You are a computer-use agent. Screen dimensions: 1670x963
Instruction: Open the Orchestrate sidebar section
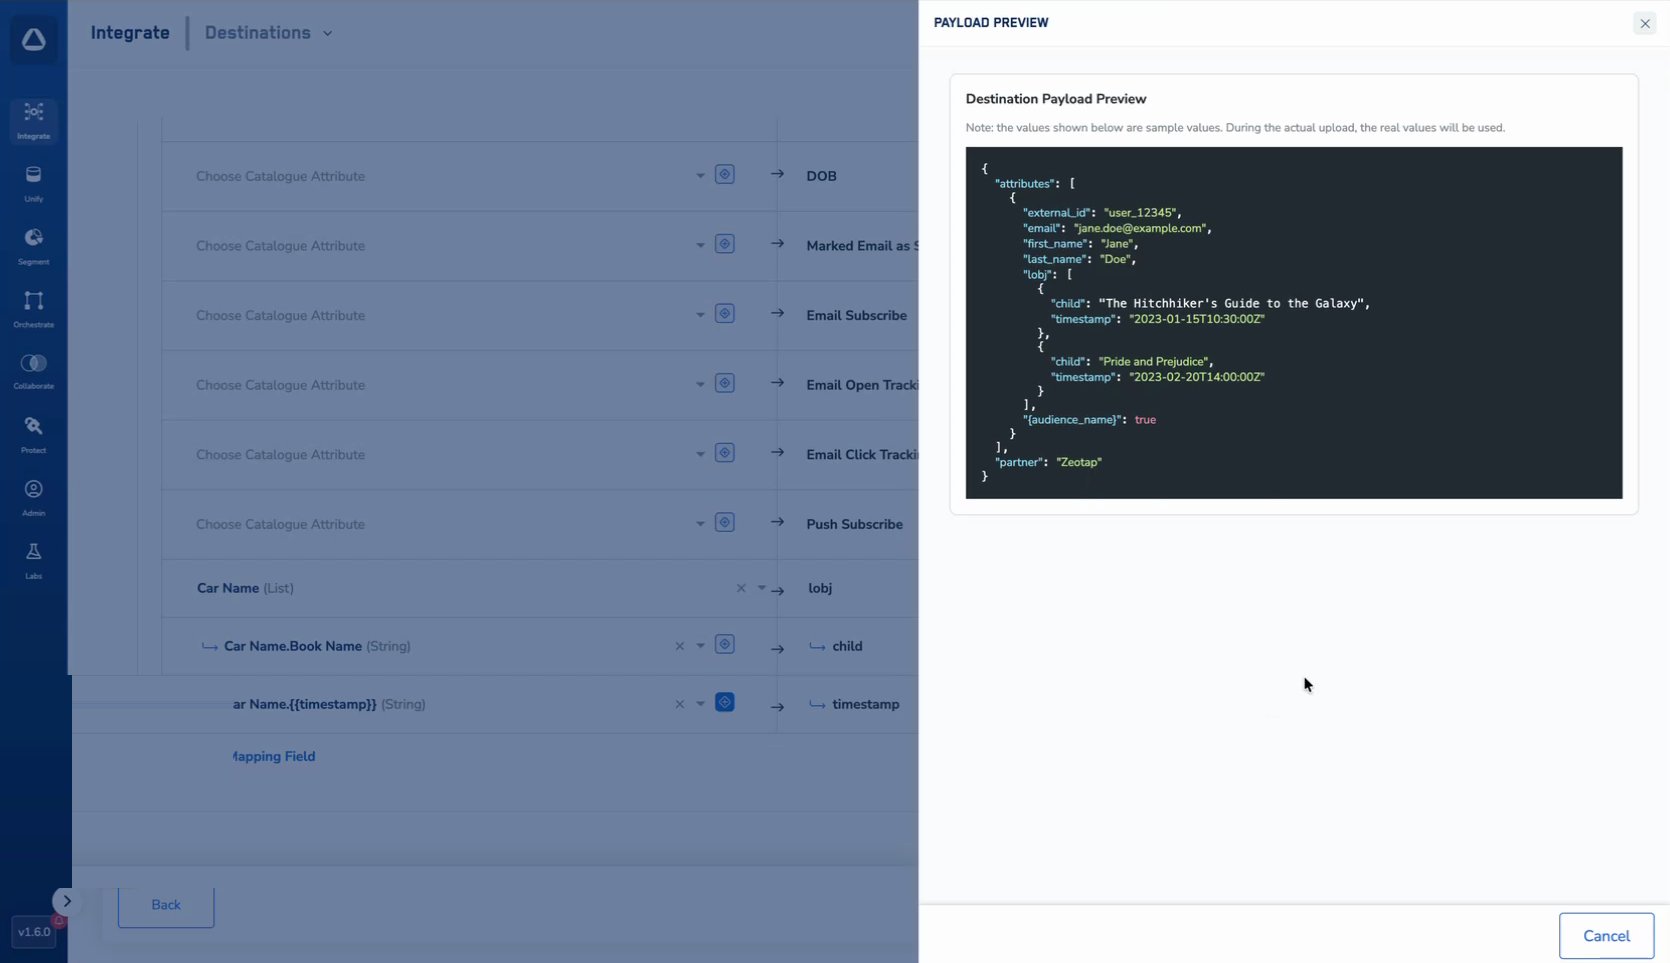[x=33, y=309]
